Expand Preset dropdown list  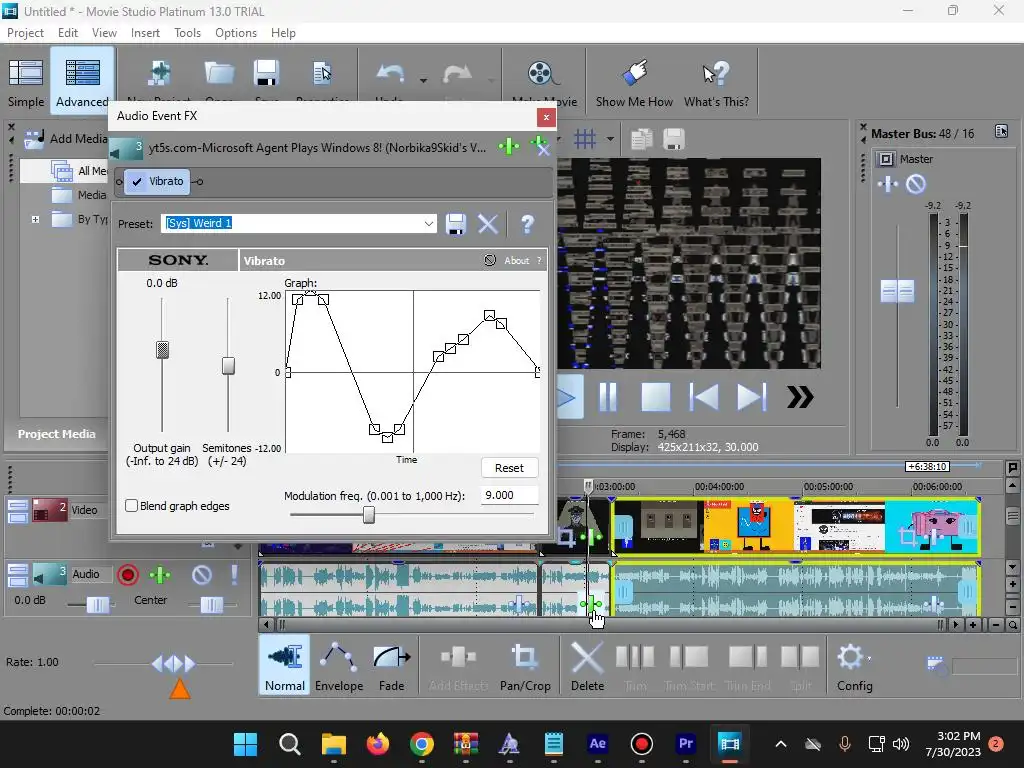click(428, 223)
